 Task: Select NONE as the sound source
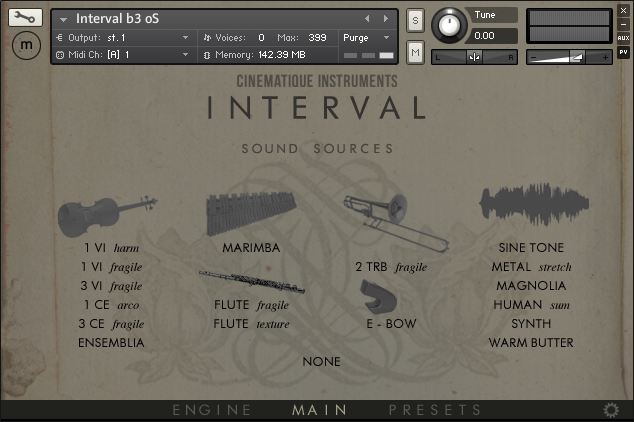click(321, 361)
